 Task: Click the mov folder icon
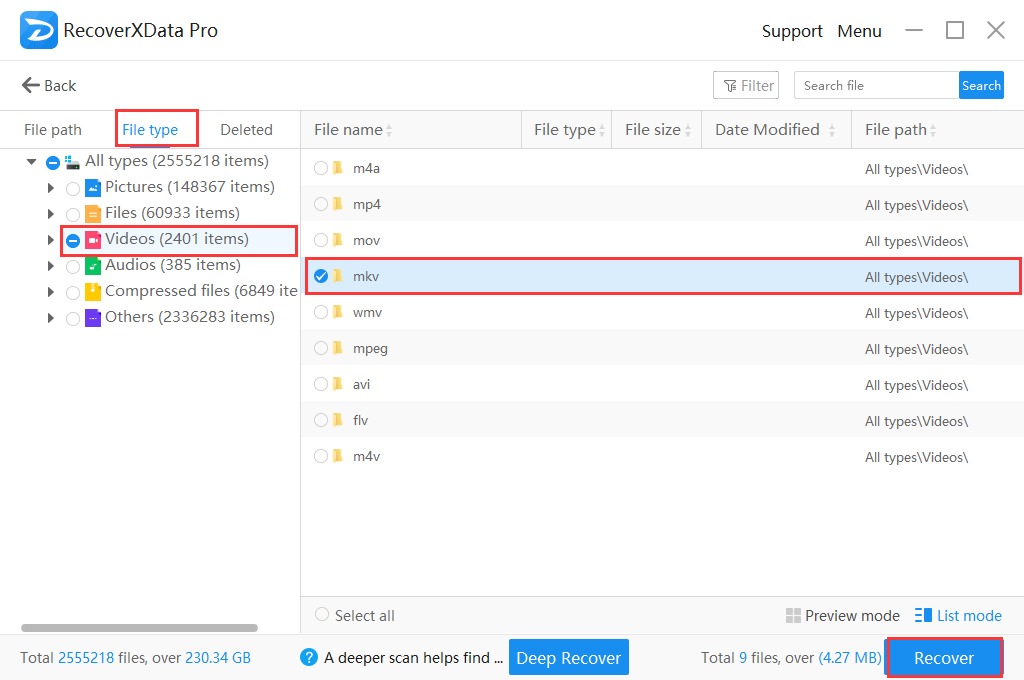[338, 240]
